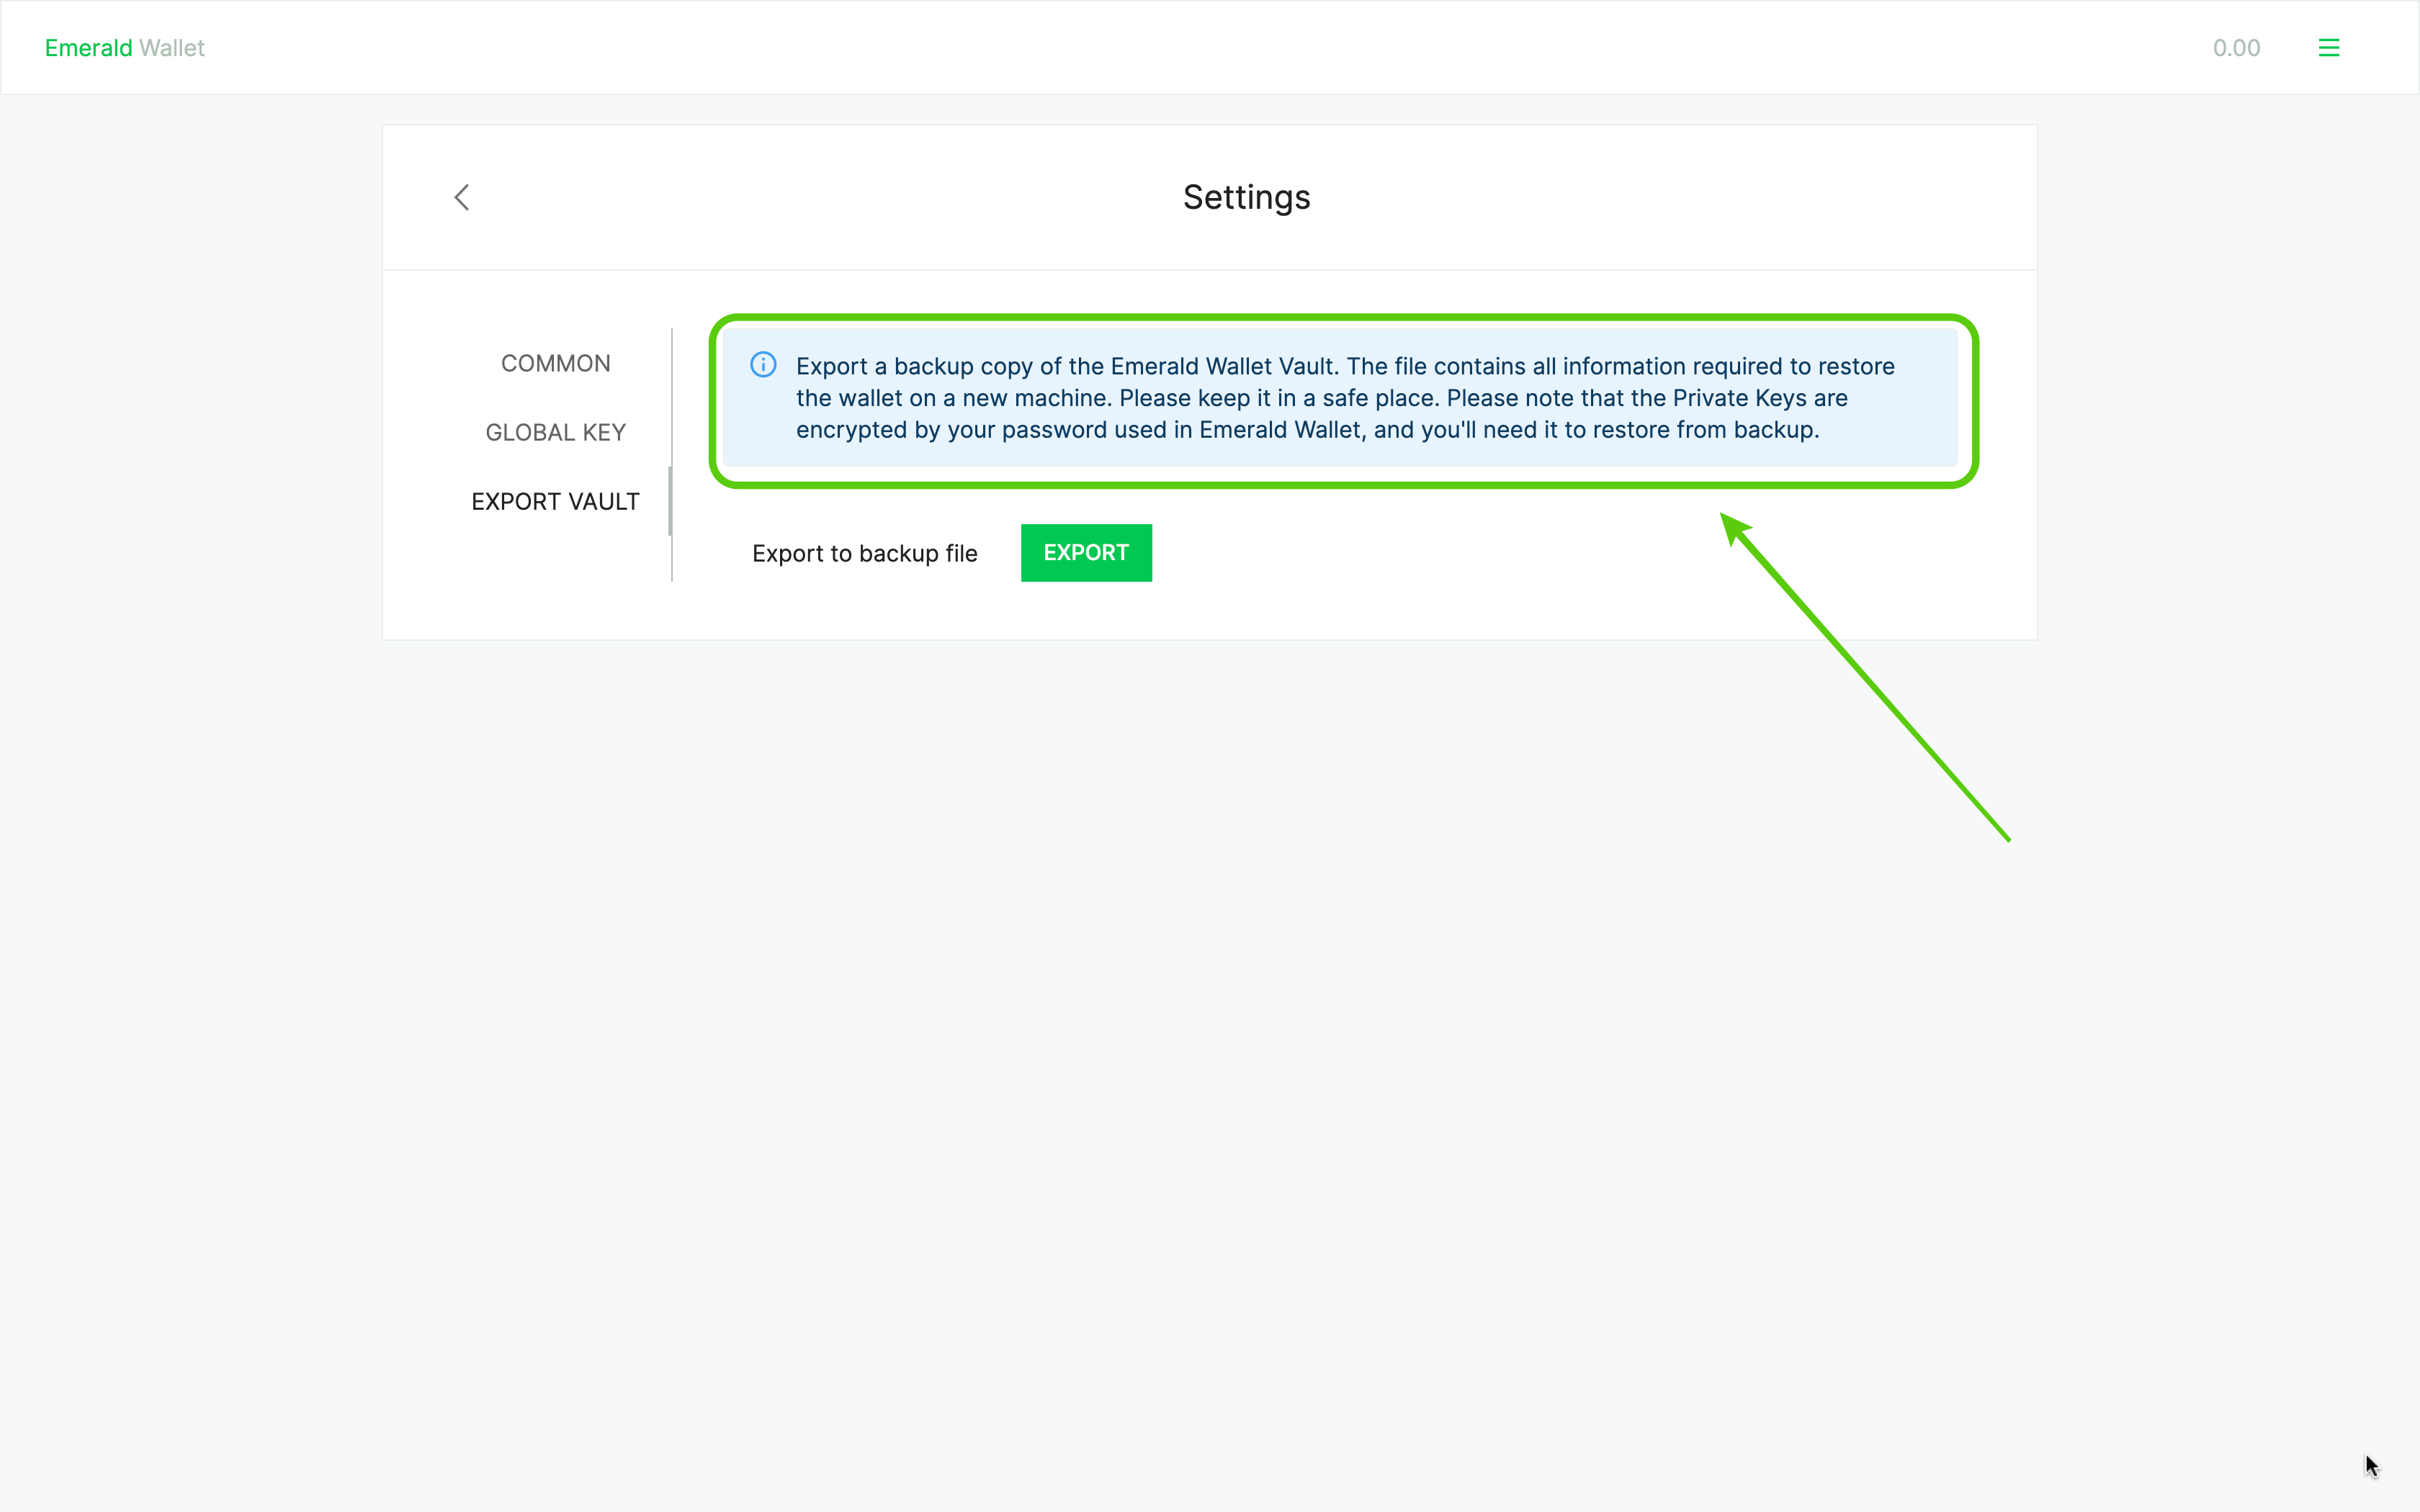The width and height of the screenshot is (2420, 1512).
Task: Click the 'Export to backup file' label
Action: 864,553
